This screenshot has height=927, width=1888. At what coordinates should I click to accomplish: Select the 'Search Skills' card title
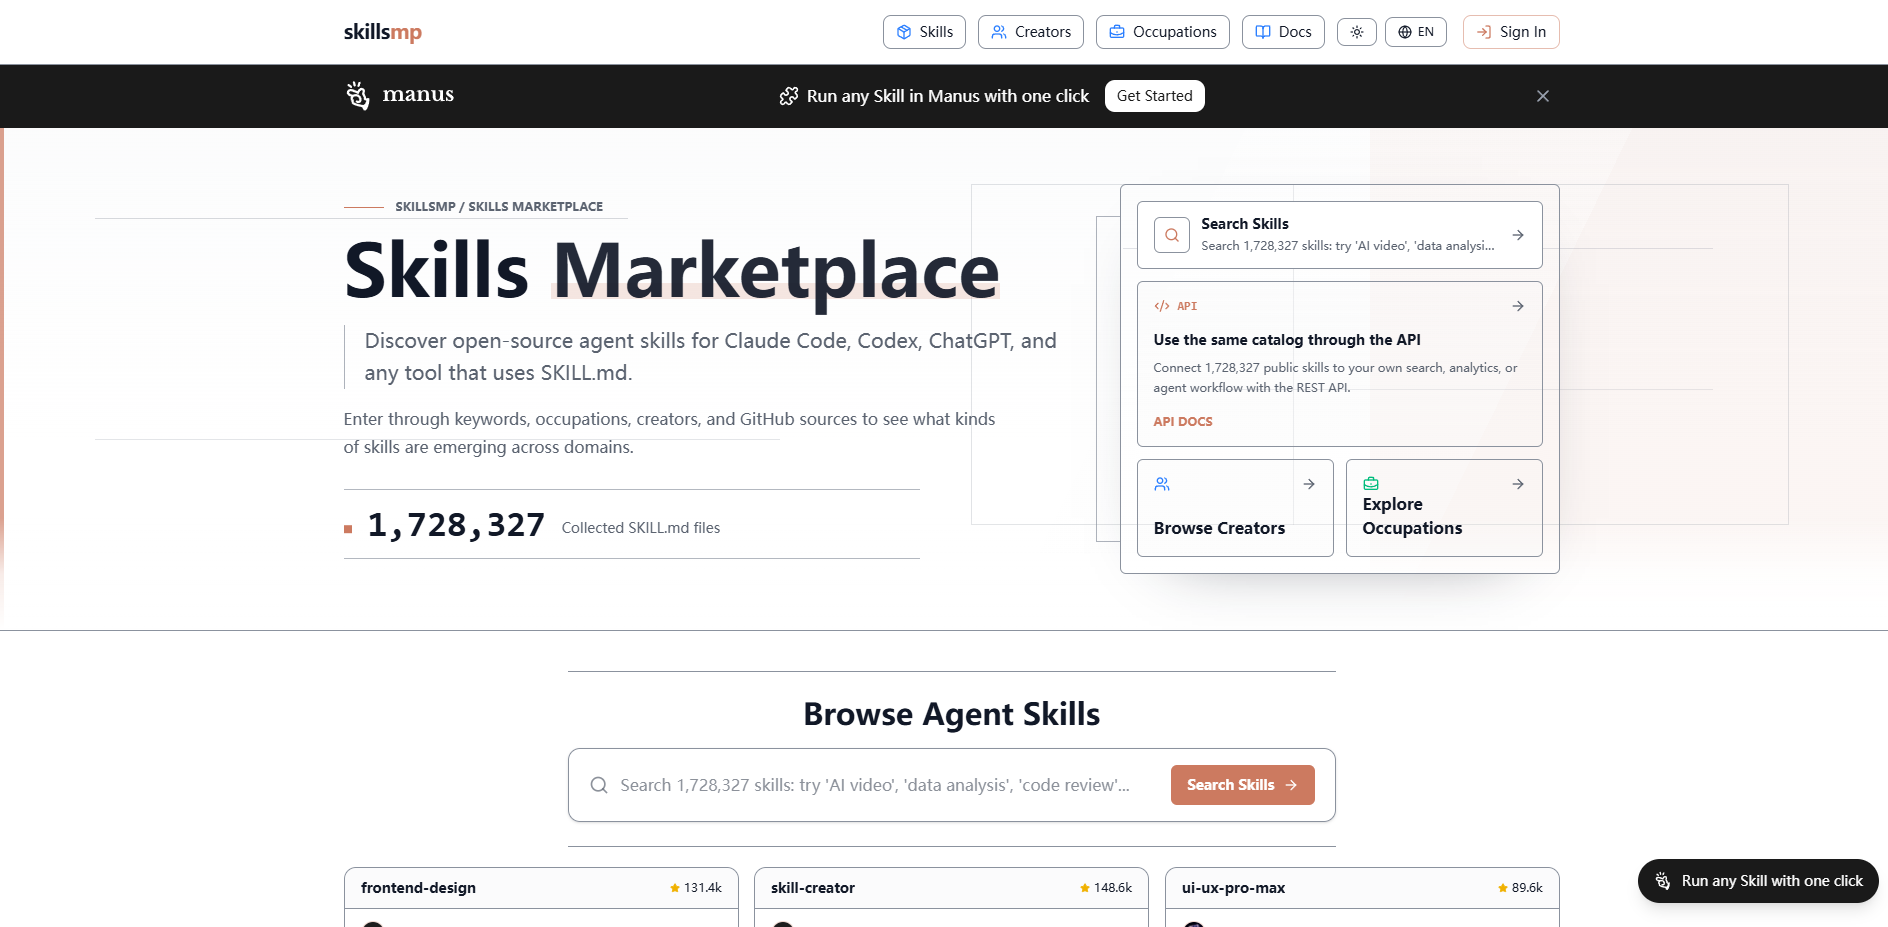(x=1245, y=224)
